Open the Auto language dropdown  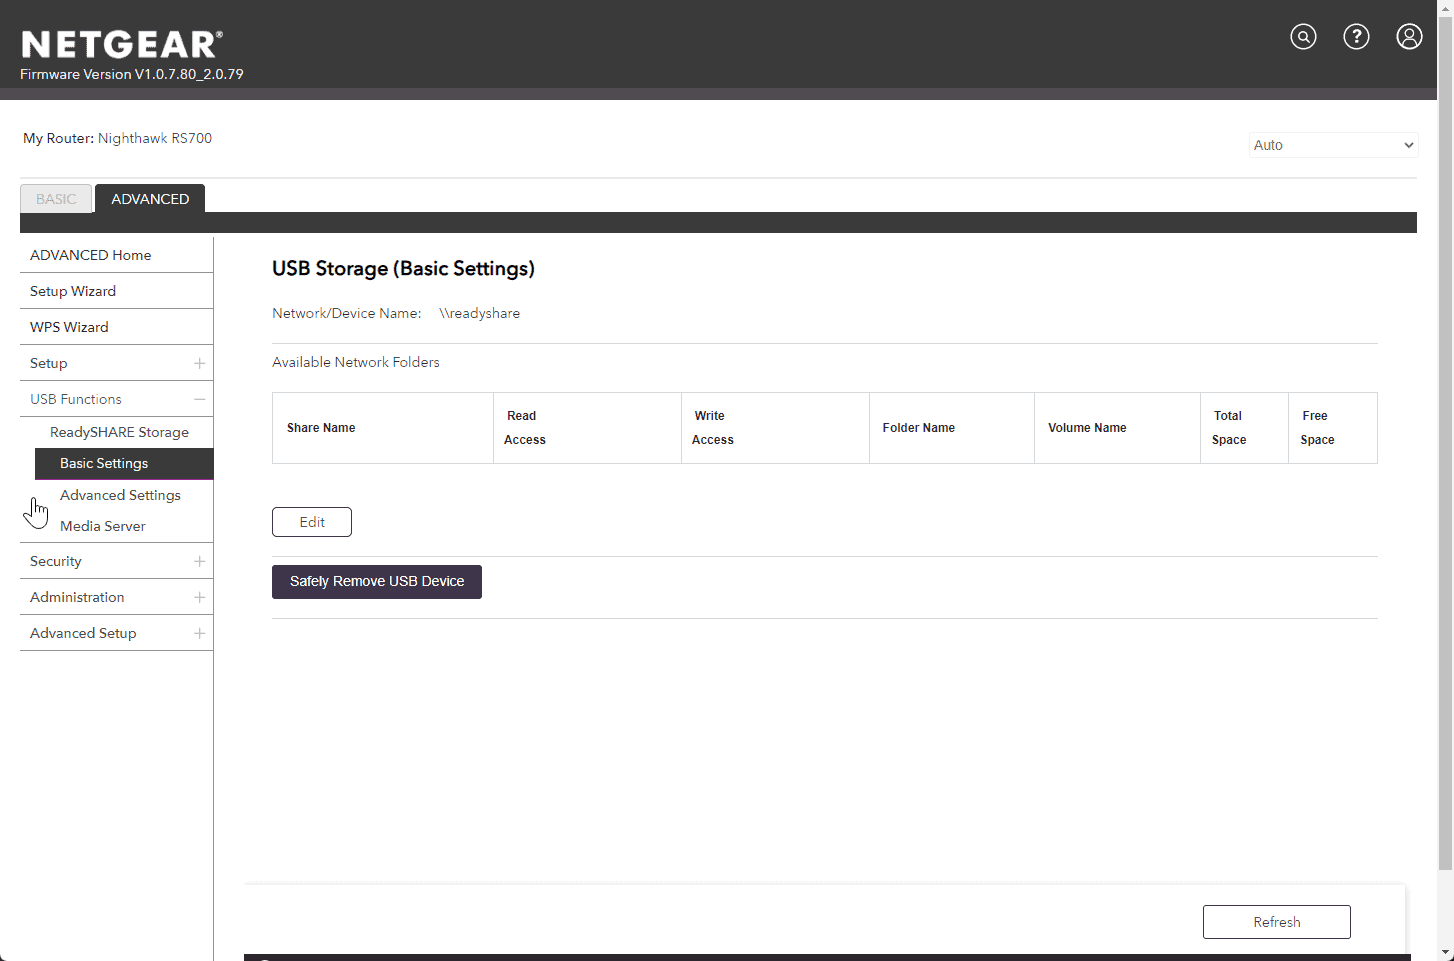point(1333,145)
